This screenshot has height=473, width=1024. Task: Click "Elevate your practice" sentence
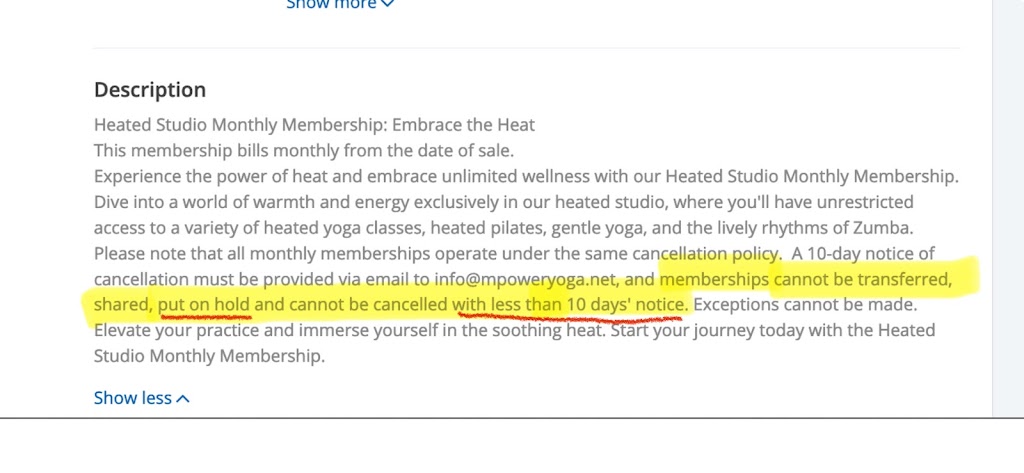tap(180, 330)
